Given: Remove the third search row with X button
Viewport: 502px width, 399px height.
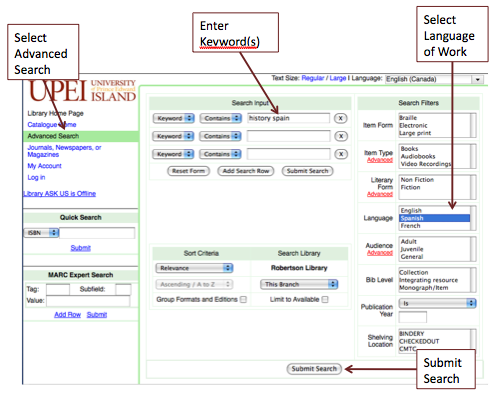Looking at the screenshot, I should (x=341, y=154).
